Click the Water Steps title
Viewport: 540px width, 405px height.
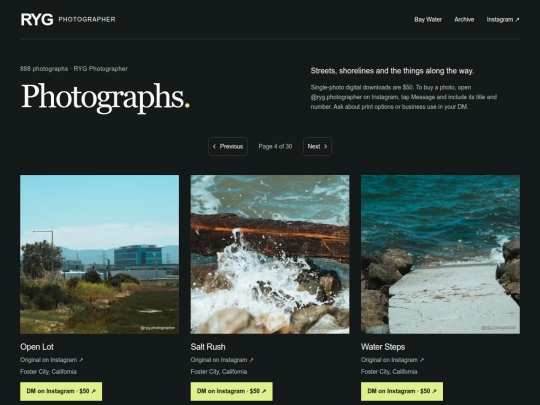click(x=383, y=347)
